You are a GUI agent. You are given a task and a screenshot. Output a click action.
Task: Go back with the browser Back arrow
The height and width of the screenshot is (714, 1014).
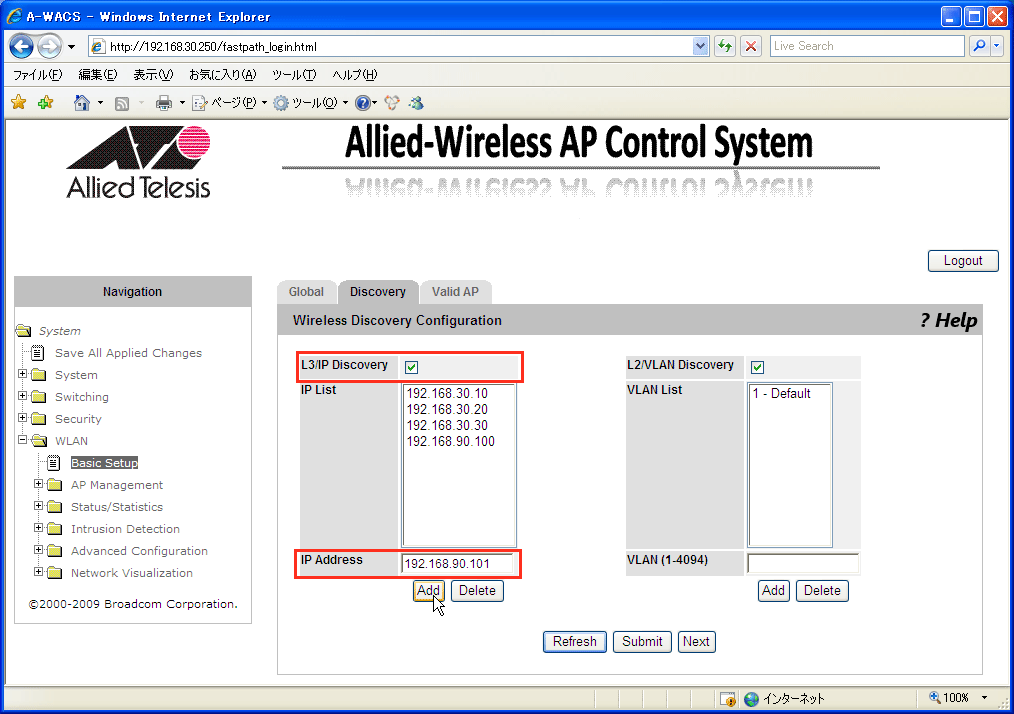(22, 47)
